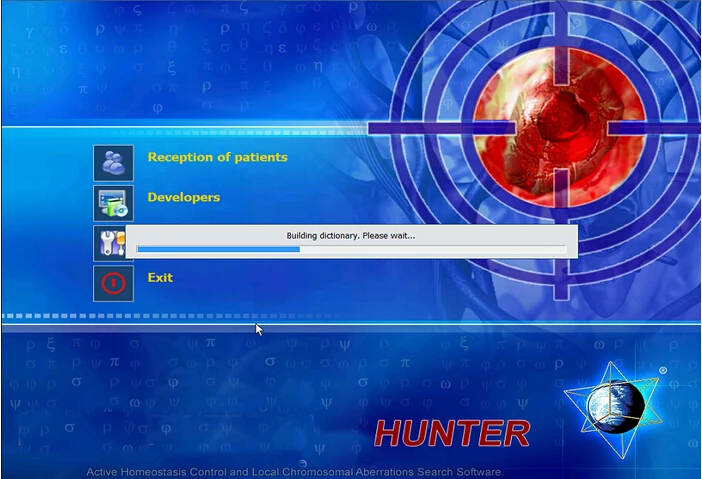
Task: Open the Reception of patients people icon
Action: pyautogui.click(x=113, y=163)
